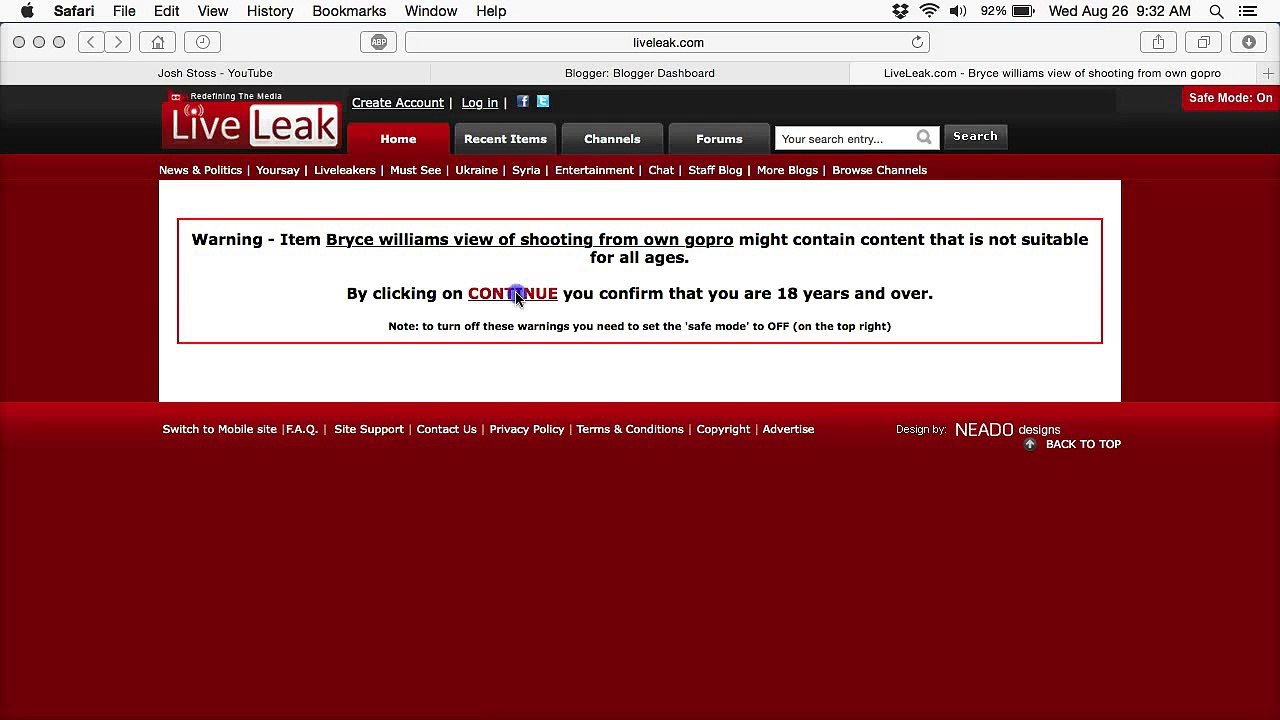
Task: Open News & Politics category
Action: click(200, 170)
